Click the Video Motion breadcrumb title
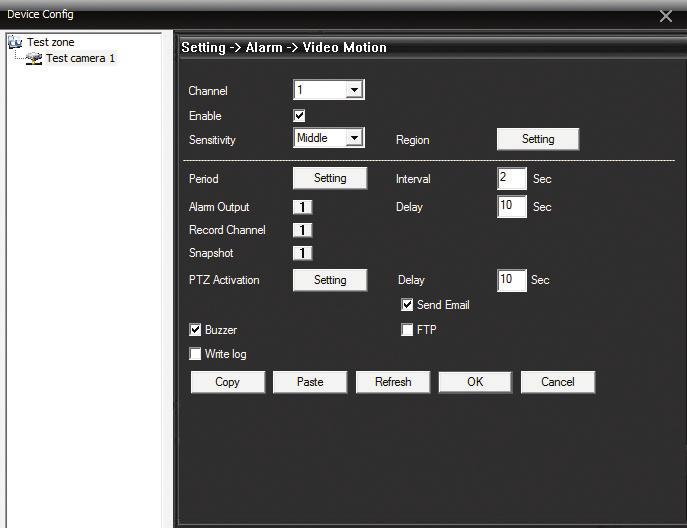The width and height of the screenshot is (687, 528). (345, 47)
